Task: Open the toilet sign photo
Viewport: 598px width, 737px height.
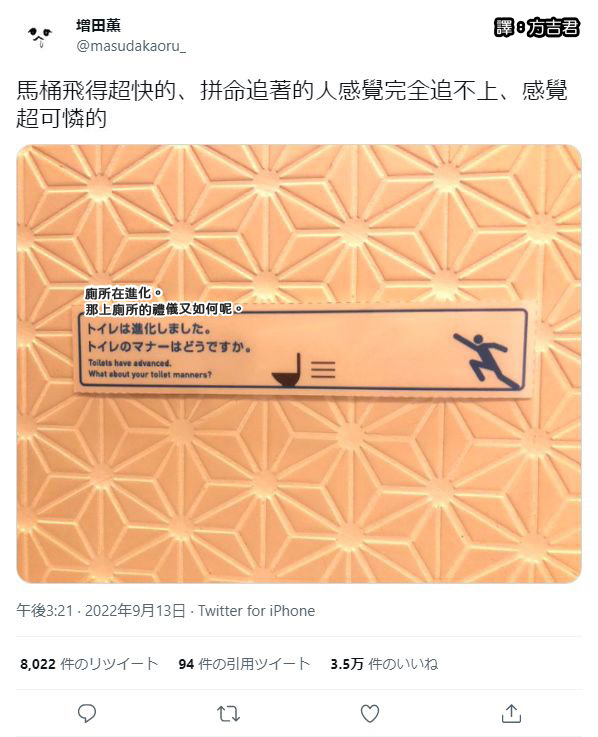Action: pyautogui.click(x=299, y=364)
